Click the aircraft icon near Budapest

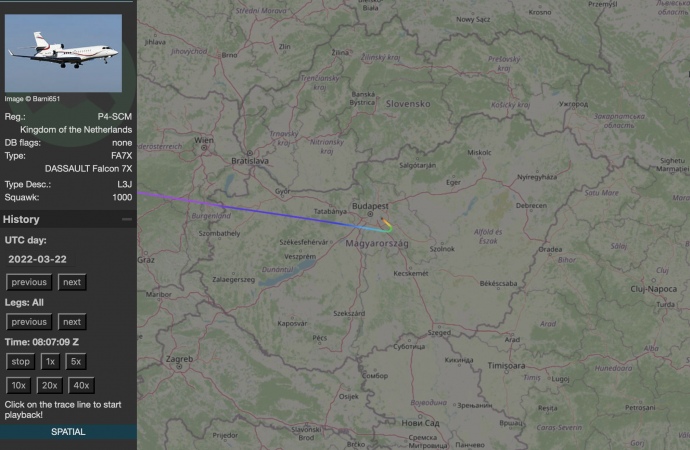(x=383, y=220)
